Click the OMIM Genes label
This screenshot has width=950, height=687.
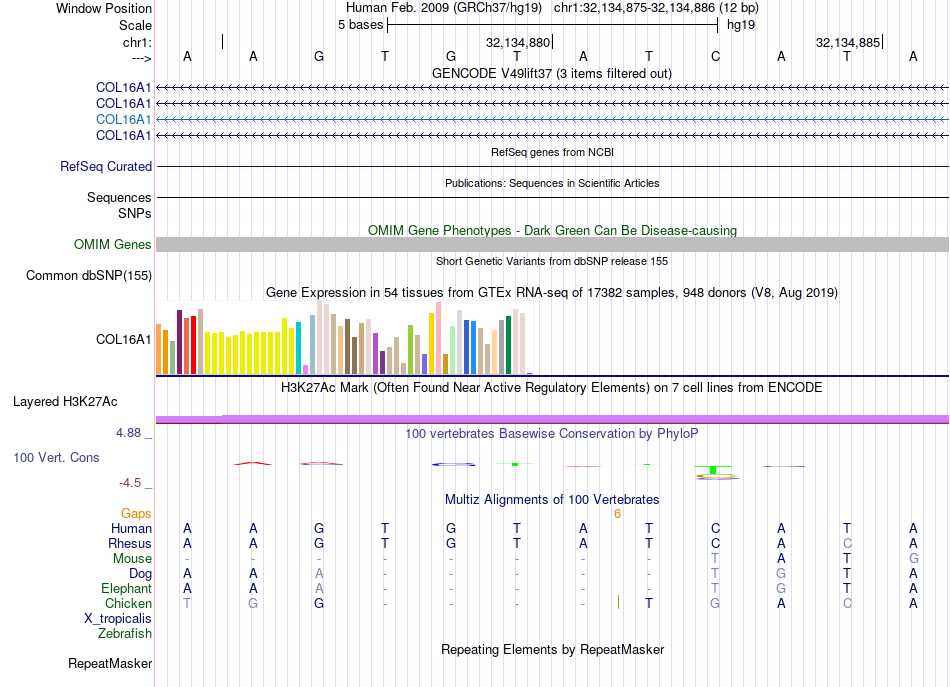point(113,244)
